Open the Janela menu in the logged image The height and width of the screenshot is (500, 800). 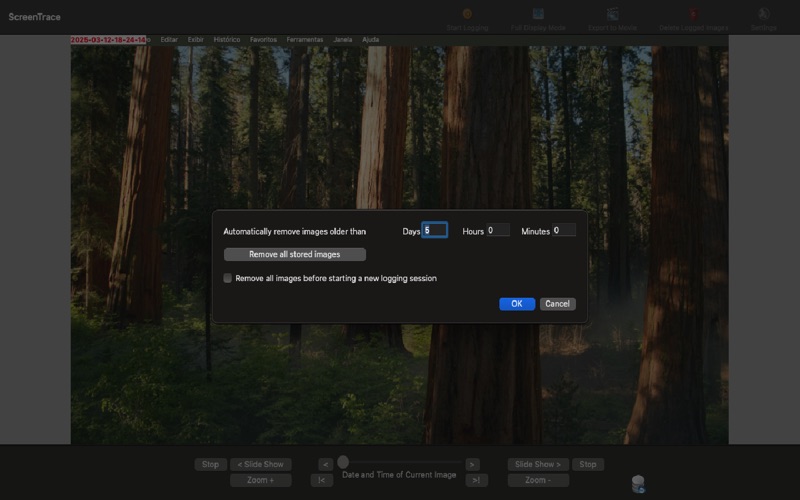click(x=342, y=39)
